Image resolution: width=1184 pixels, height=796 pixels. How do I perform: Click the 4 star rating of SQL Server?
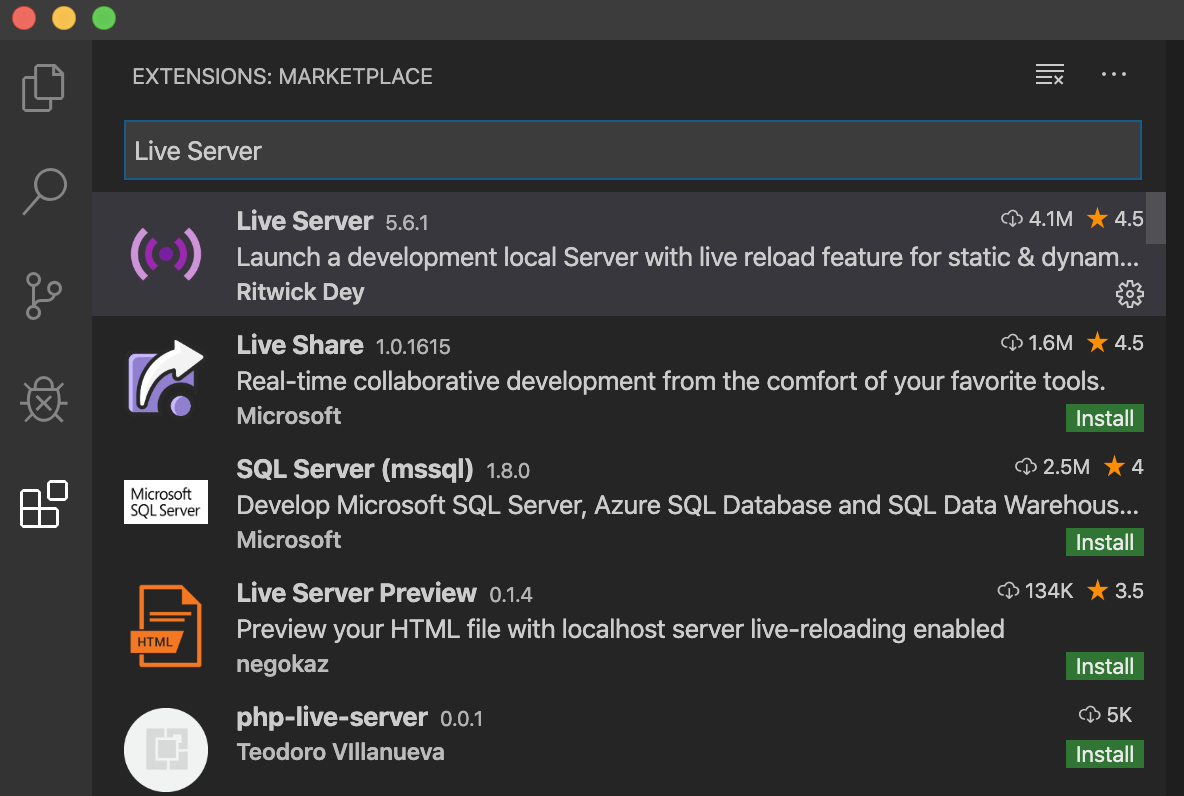(x=1124, y=467)
